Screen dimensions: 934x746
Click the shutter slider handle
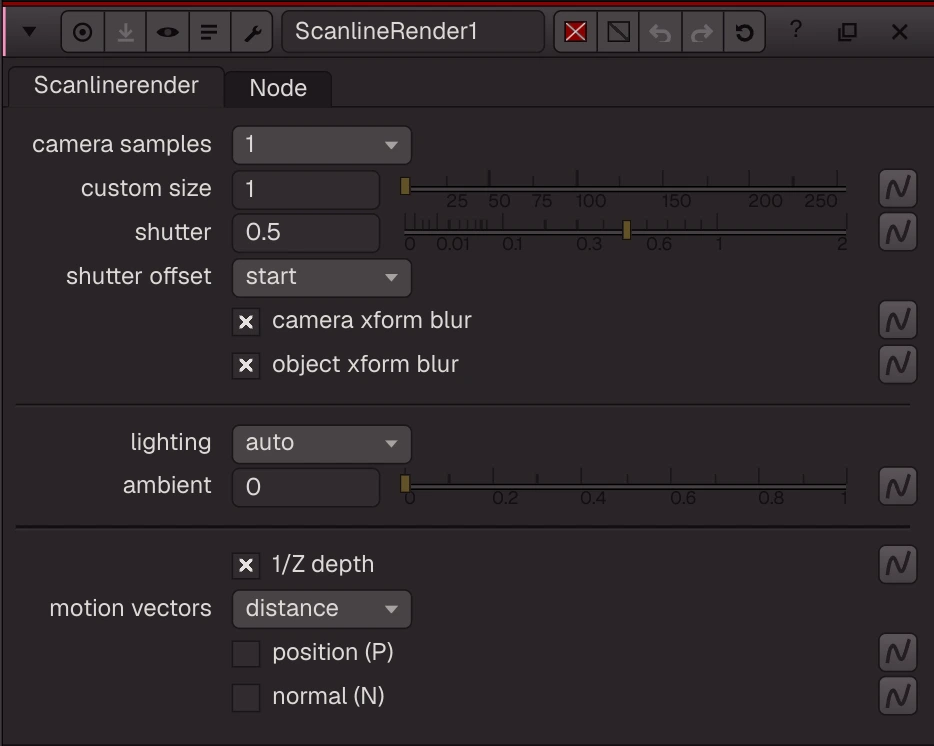627,230
